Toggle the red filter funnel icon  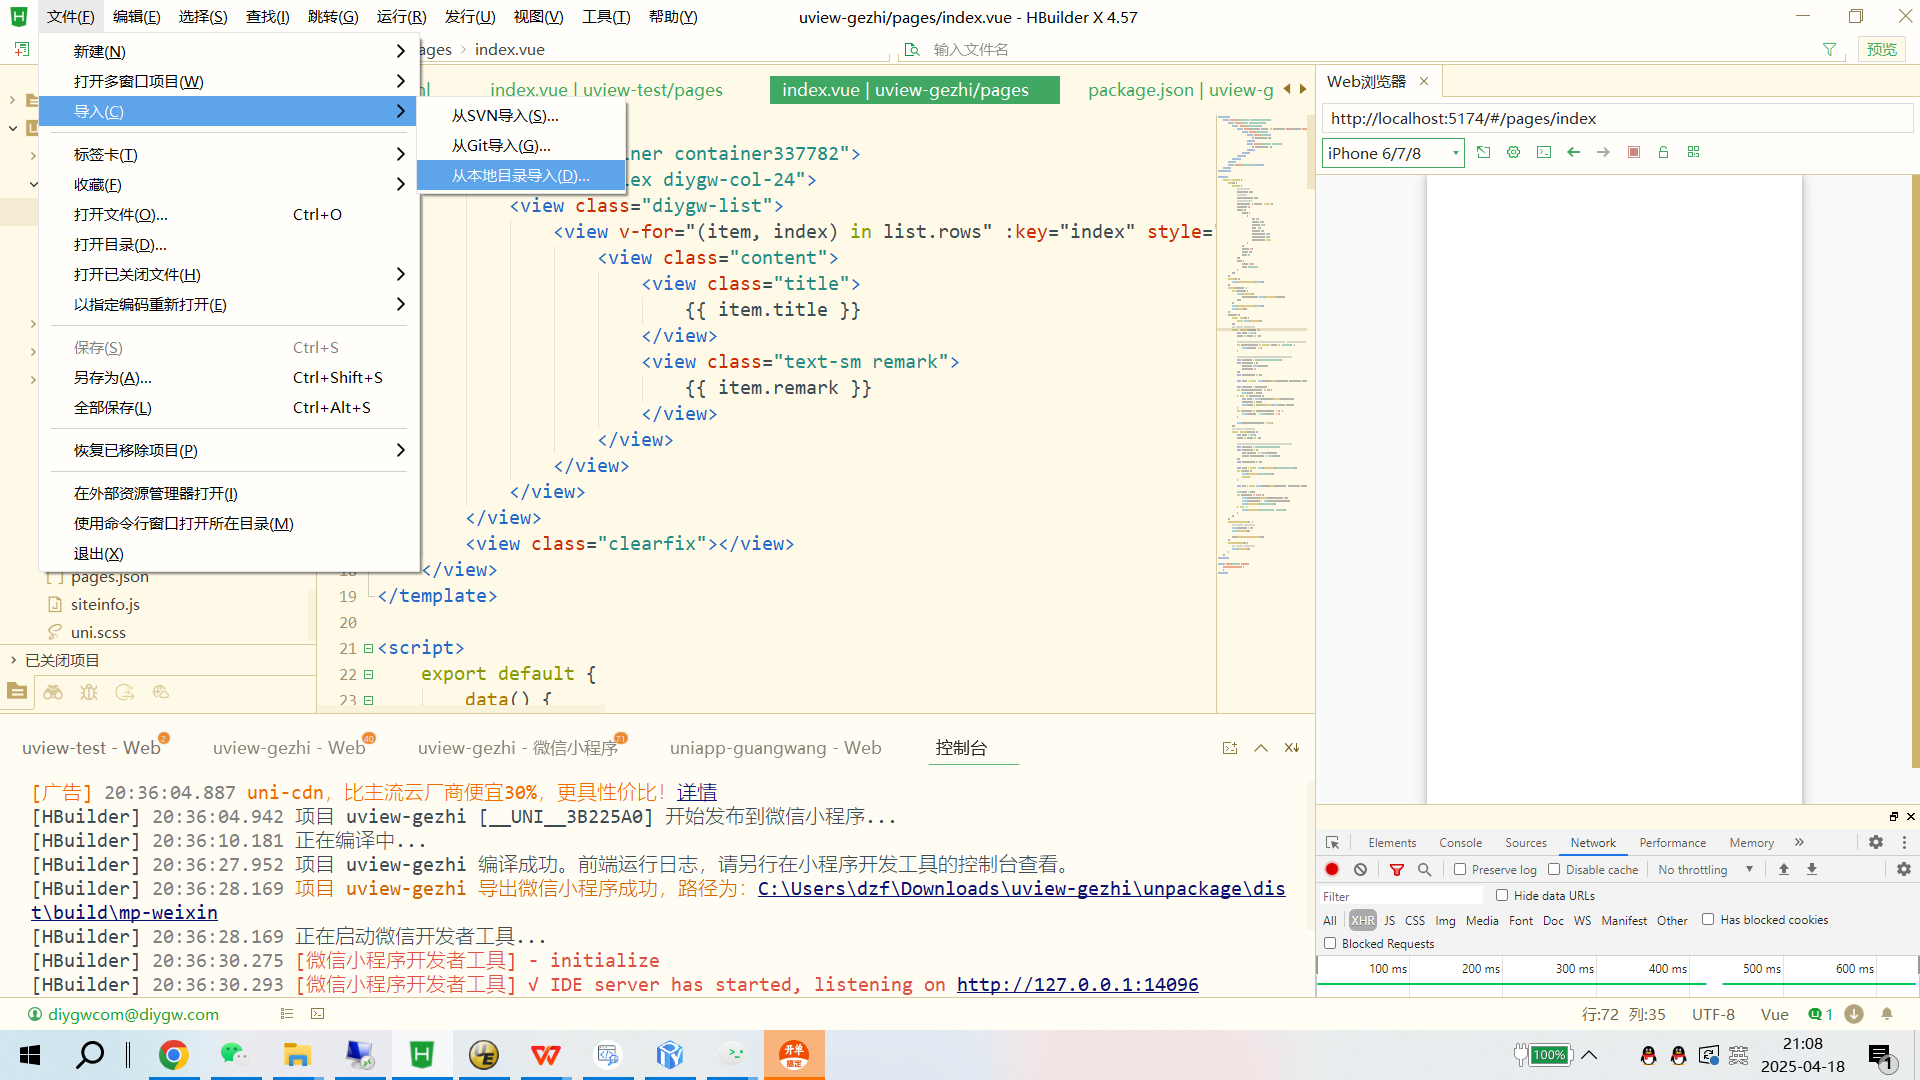click(1397, 869)
